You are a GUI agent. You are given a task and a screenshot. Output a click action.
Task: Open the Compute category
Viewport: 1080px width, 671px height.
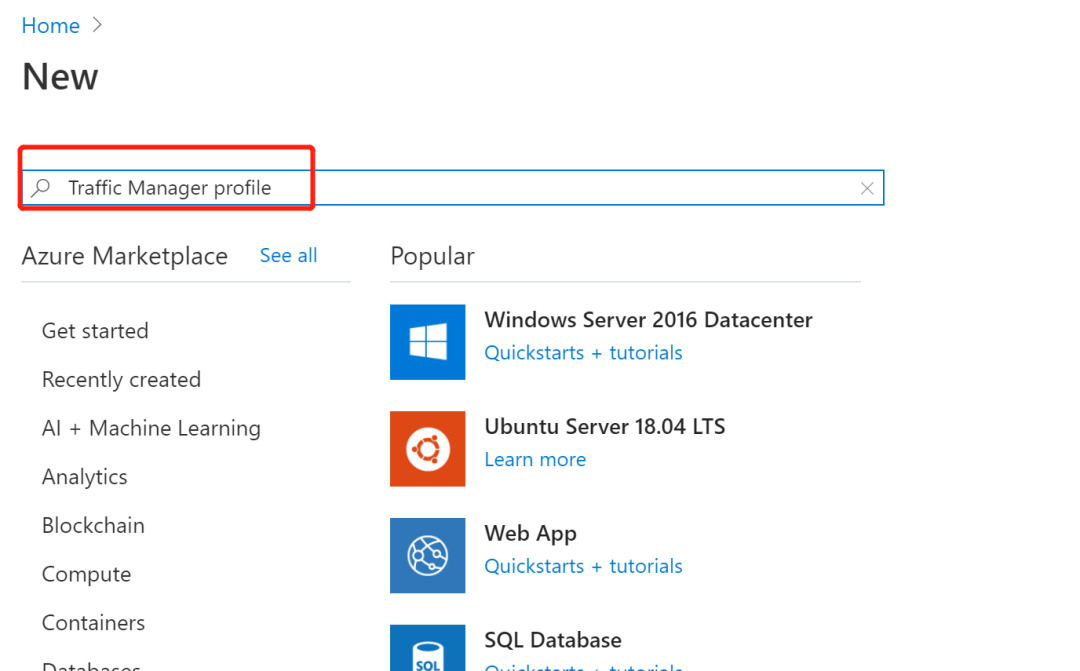86,575
